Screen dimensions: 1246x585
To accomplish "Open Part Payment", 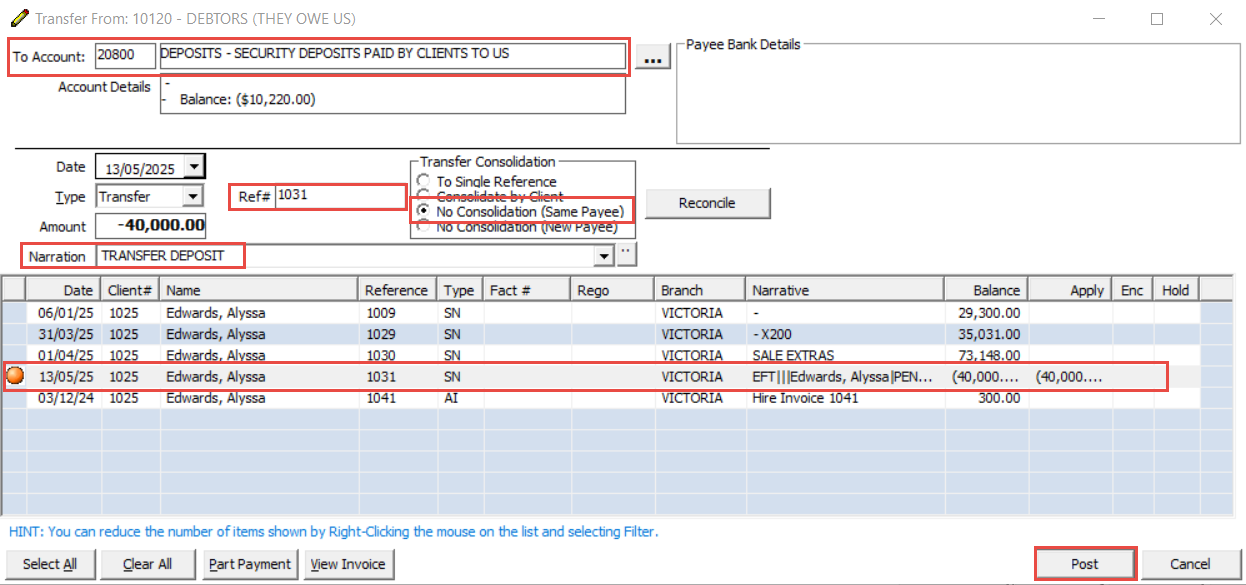I will click(x=250, y=564).
